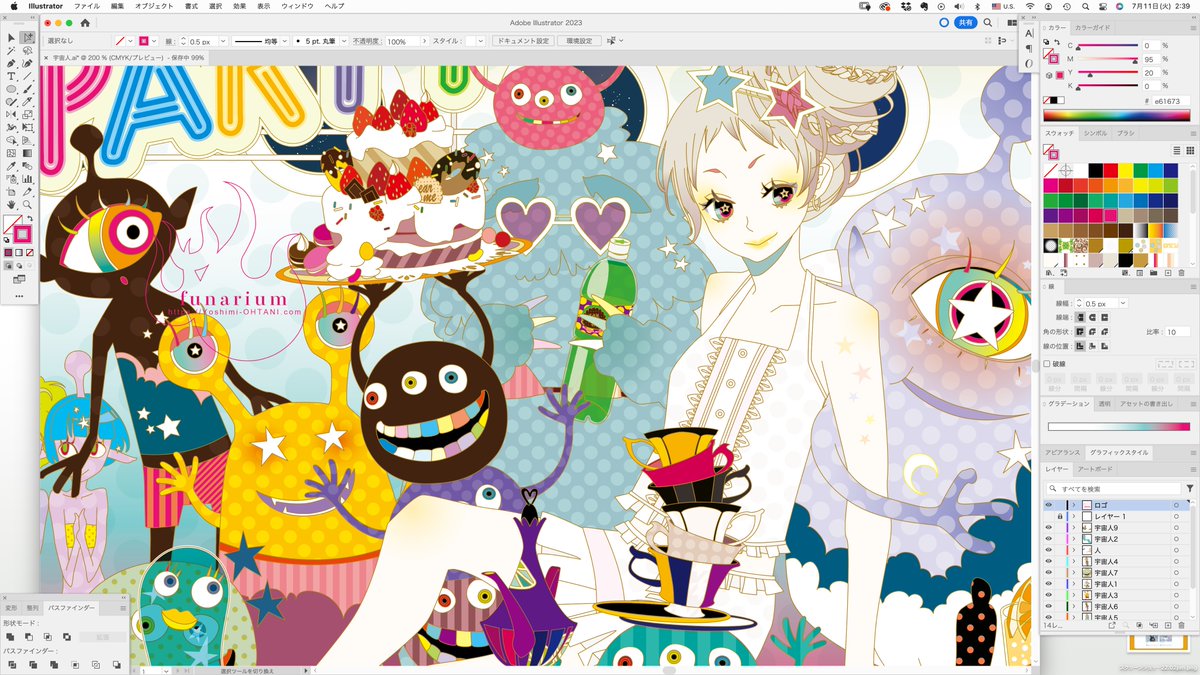This screenshot has height=675, width=1200.
Task: Click the color spectrum bar
Action: click(x=1115, y=114)
